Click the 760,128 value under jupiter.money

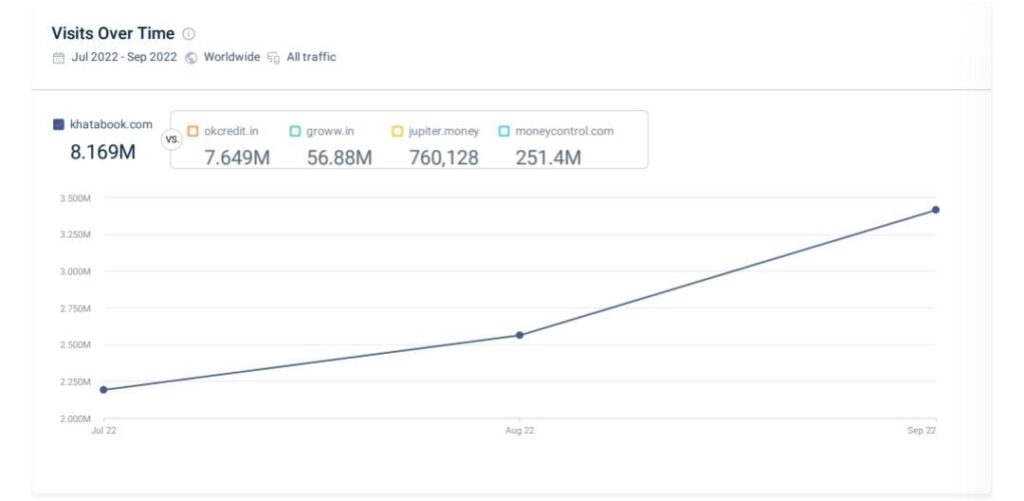(444, 157)
